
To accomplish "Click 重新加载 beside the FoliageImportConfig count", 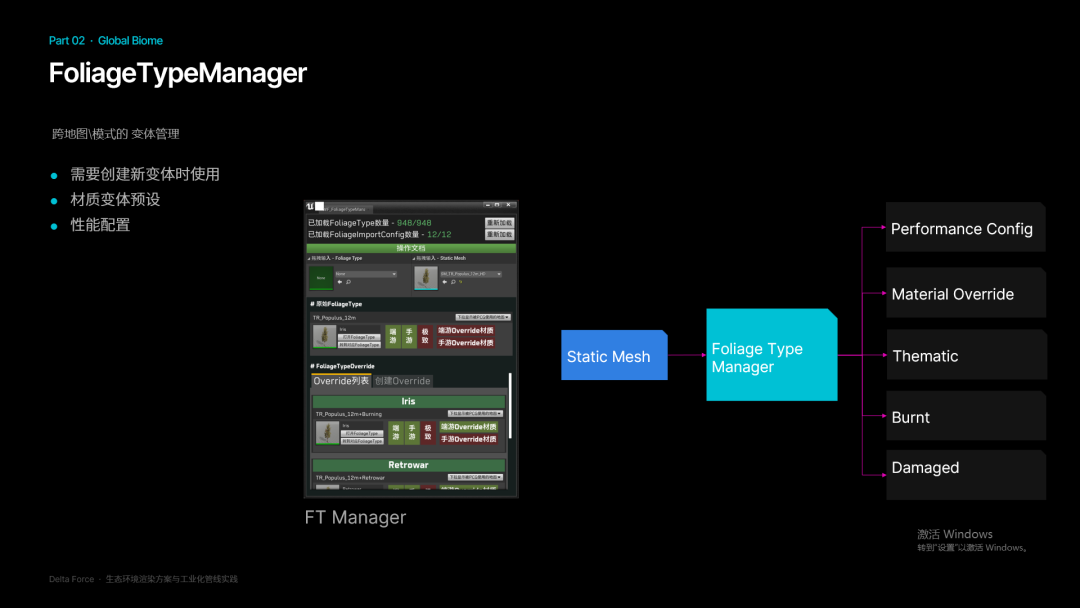I will click(499, 235).
